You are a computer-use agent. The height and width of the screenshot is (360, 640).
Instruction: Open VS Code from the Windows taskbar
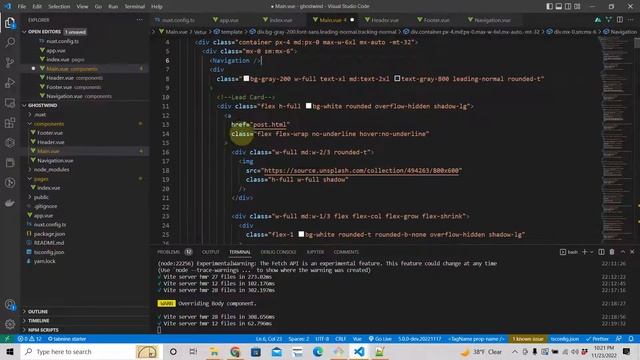tap(359, 351)
